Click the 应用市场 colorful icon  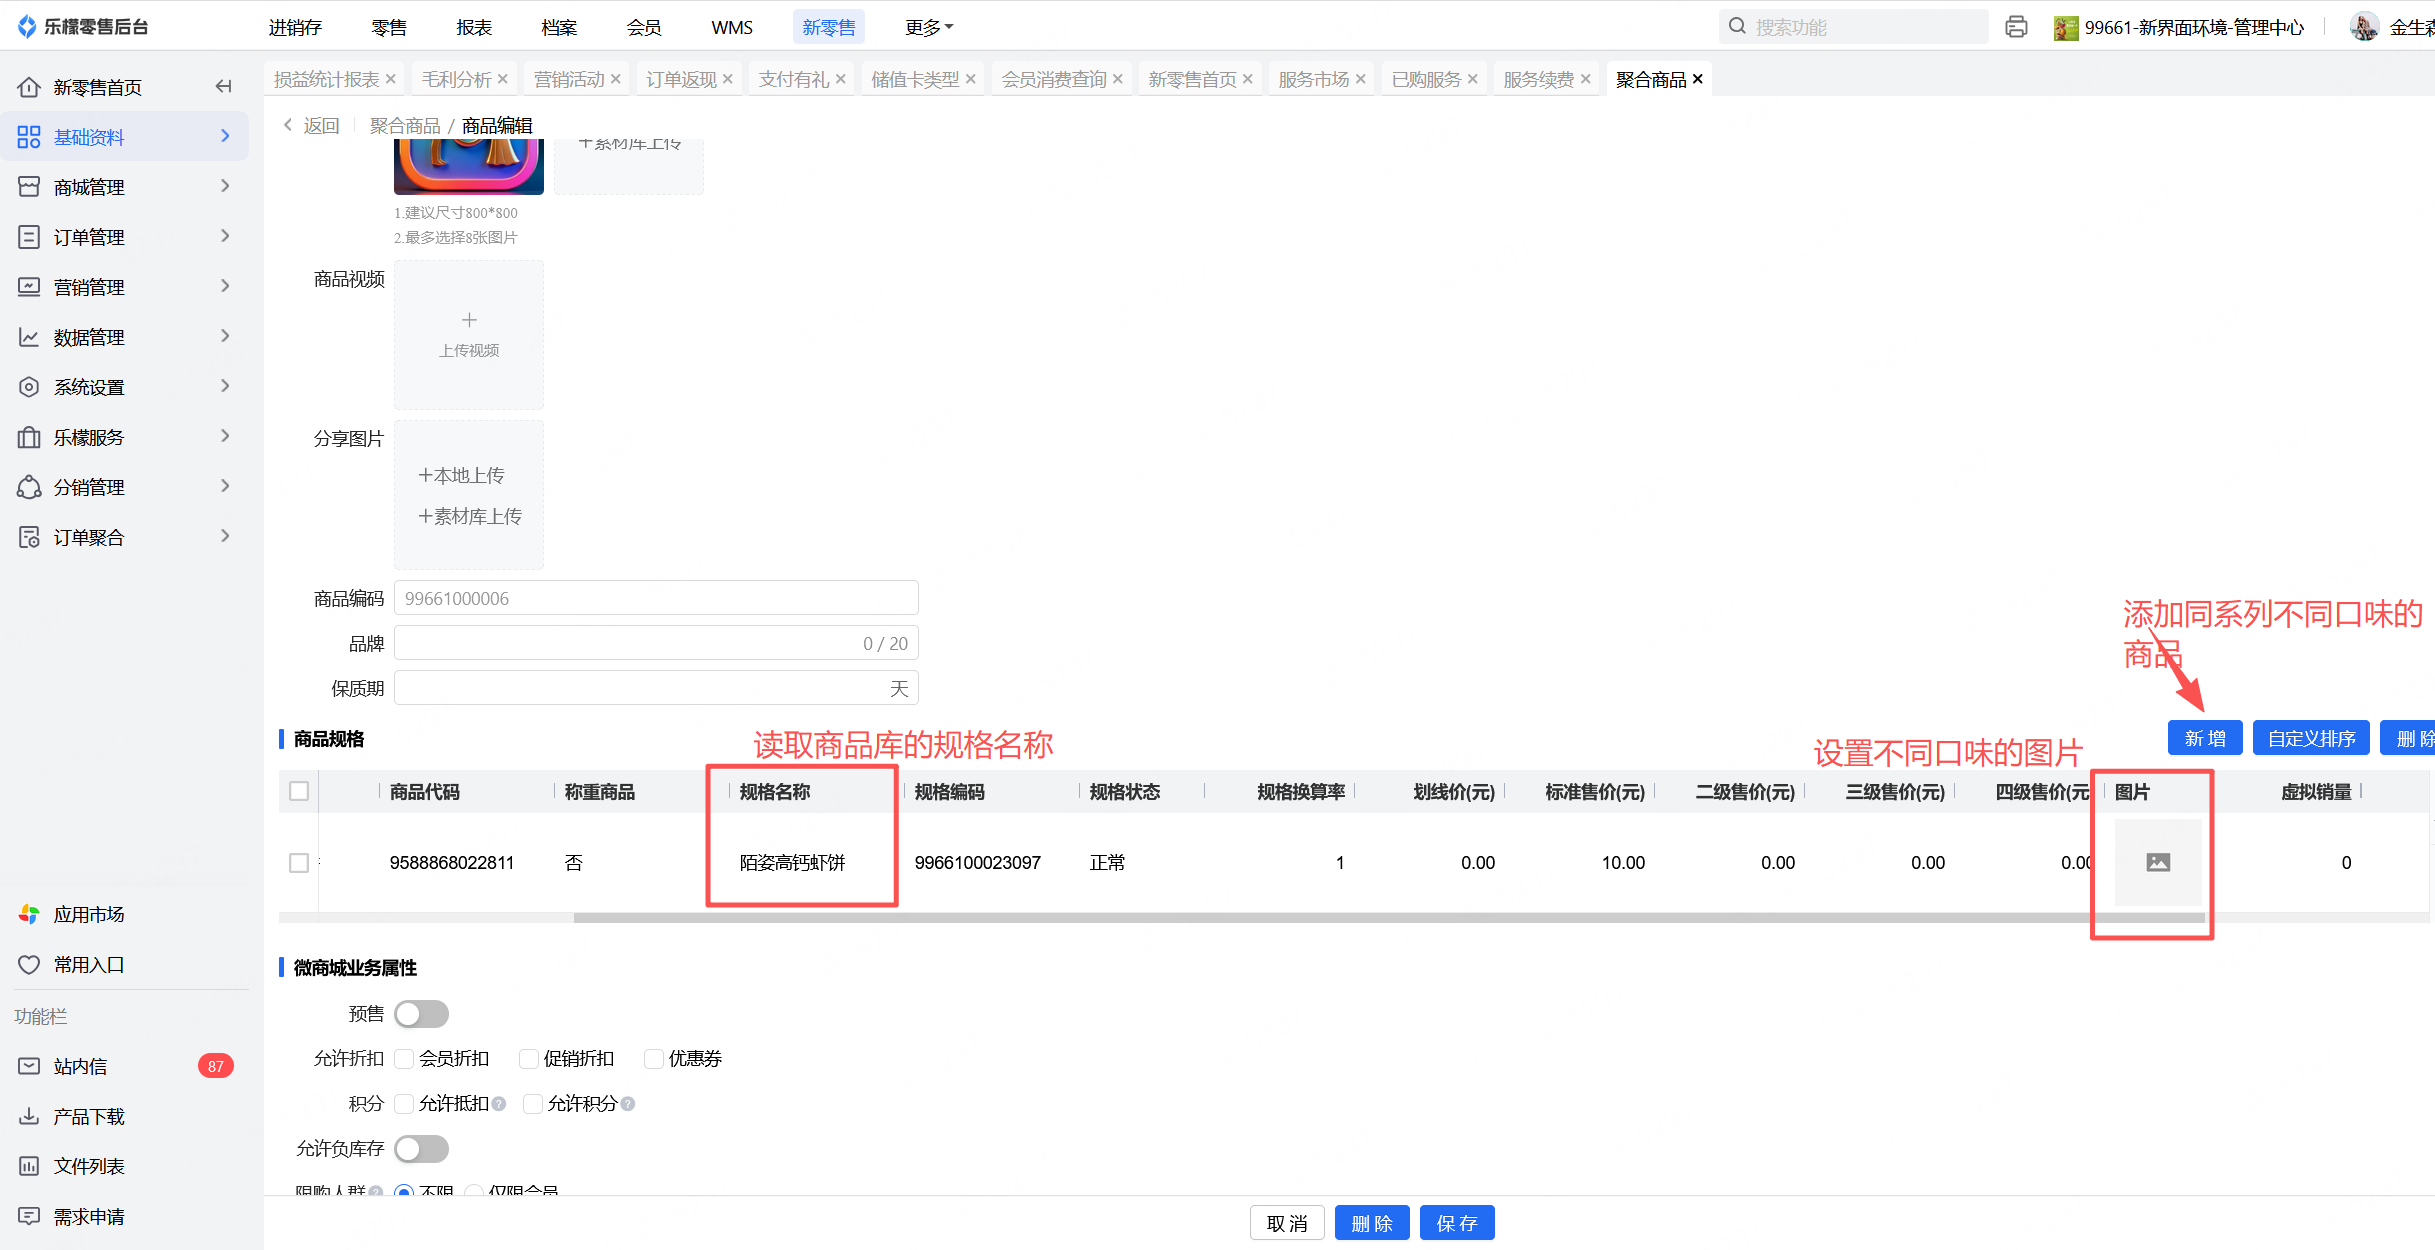coord(29,914)
